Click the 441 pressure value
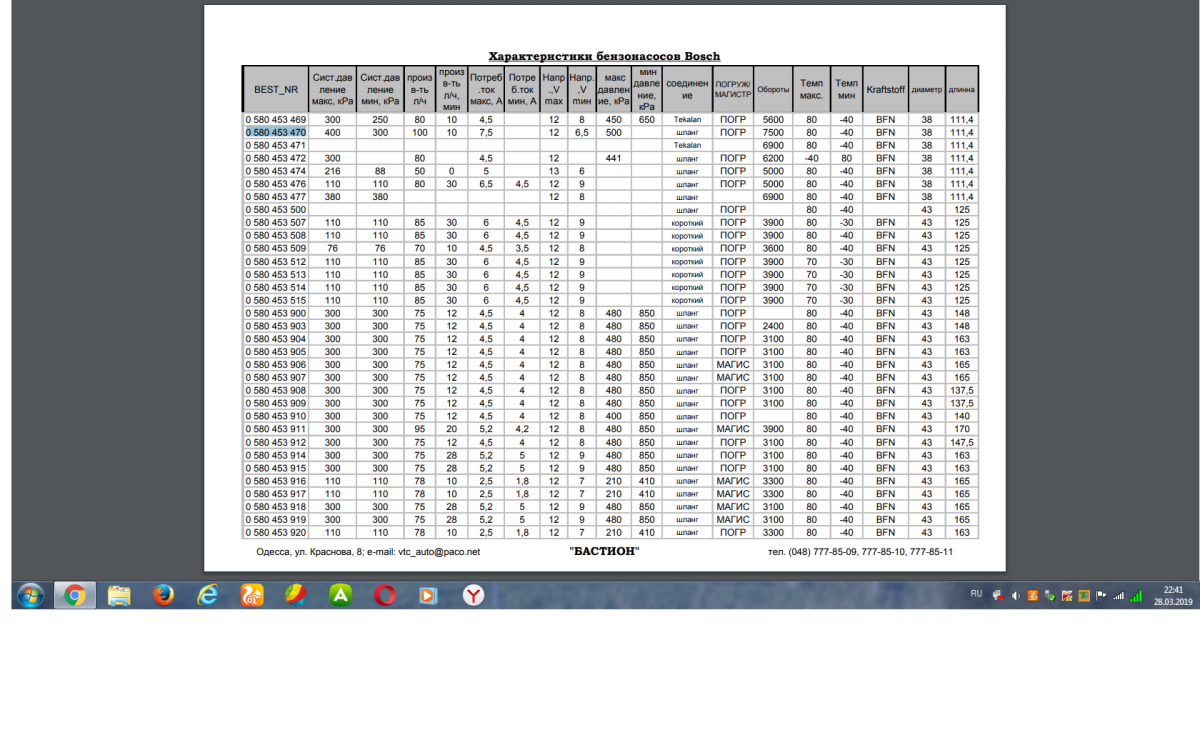This screenshot has width=1200, height=750. 614,158
